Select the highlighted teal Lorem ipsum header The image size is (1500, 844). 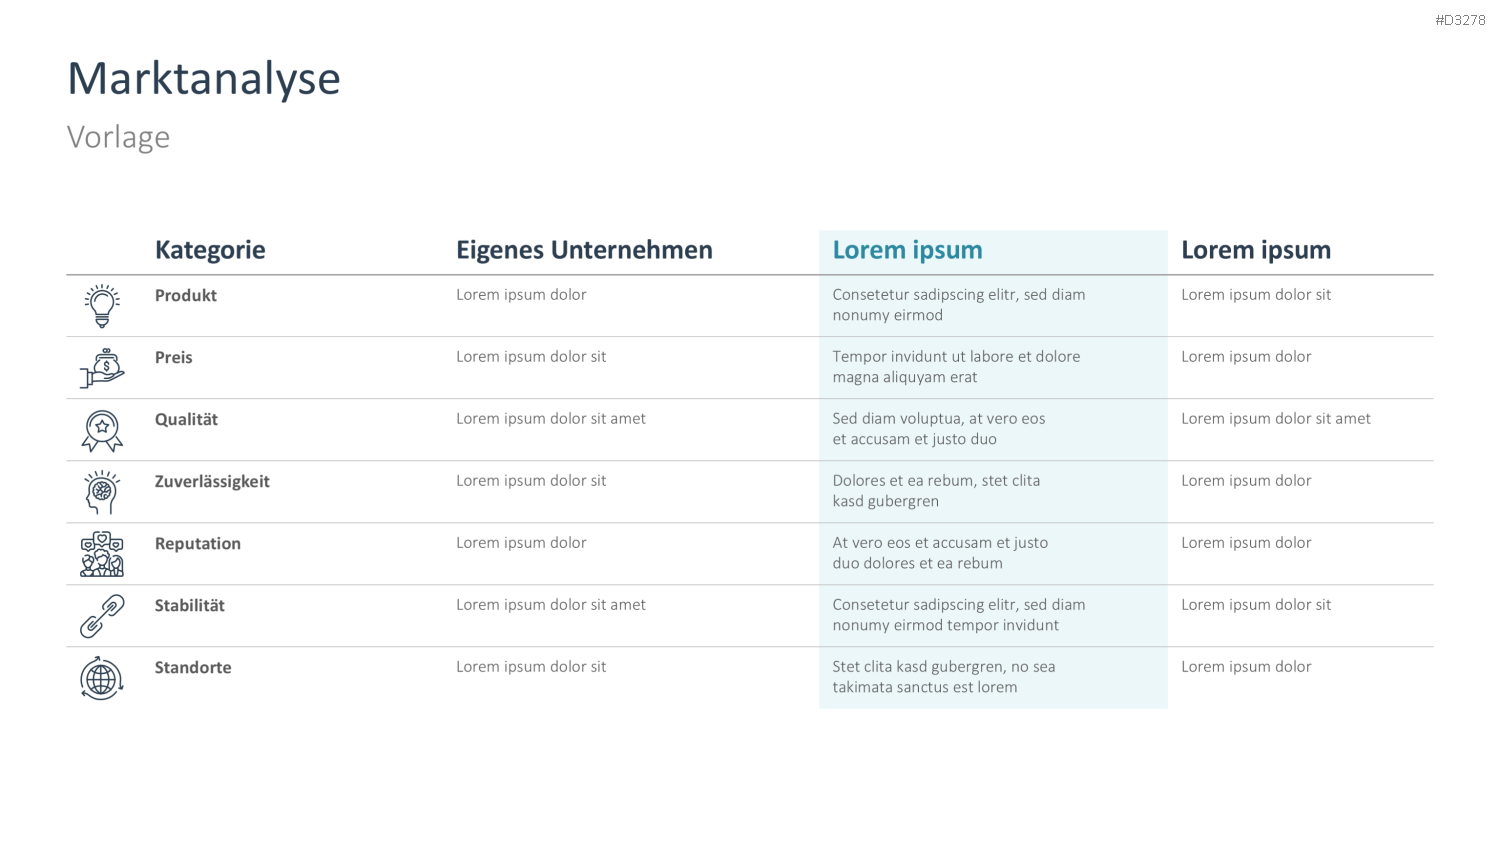[907, 250]
